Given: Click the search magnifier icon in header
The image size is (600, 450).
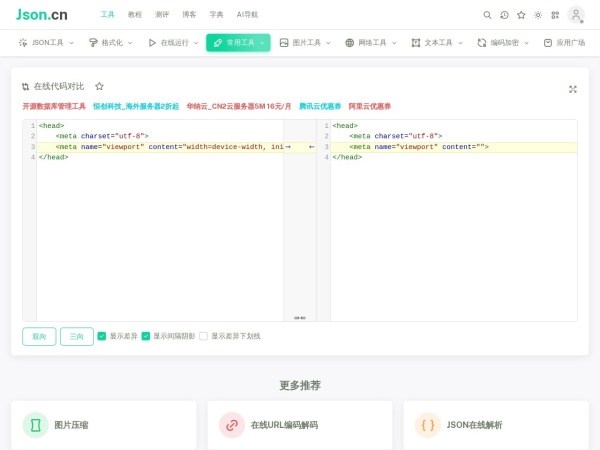Looking at the screenshot, I should tap(487, 15).
